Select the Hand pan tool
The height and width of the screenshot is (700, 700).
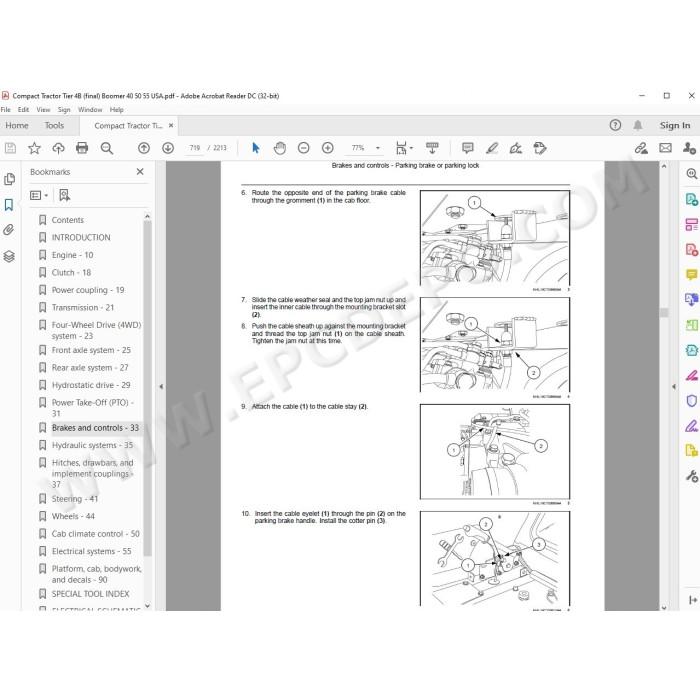tap(280, 148)
